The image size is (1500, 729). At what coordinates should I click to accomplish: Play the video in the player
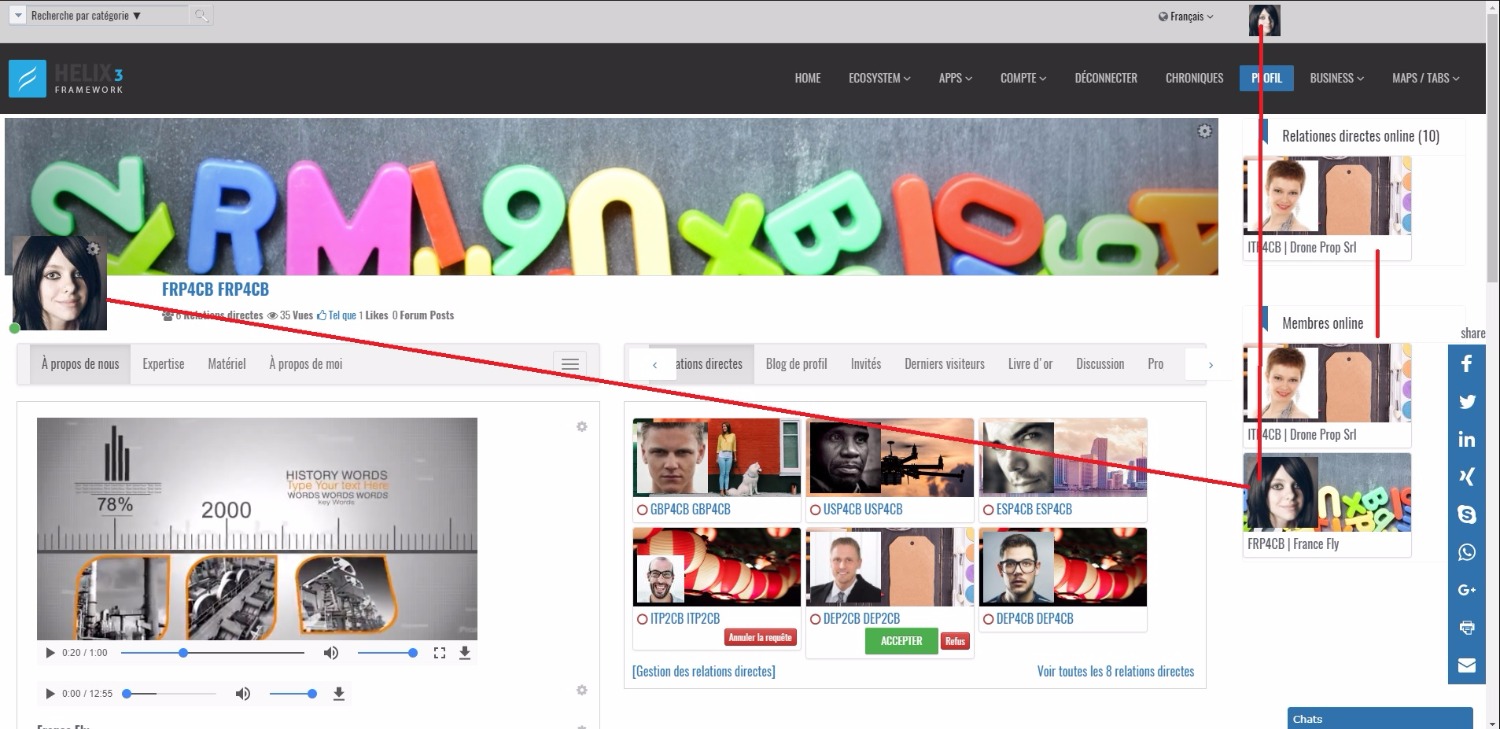click(x=50, y=653)
